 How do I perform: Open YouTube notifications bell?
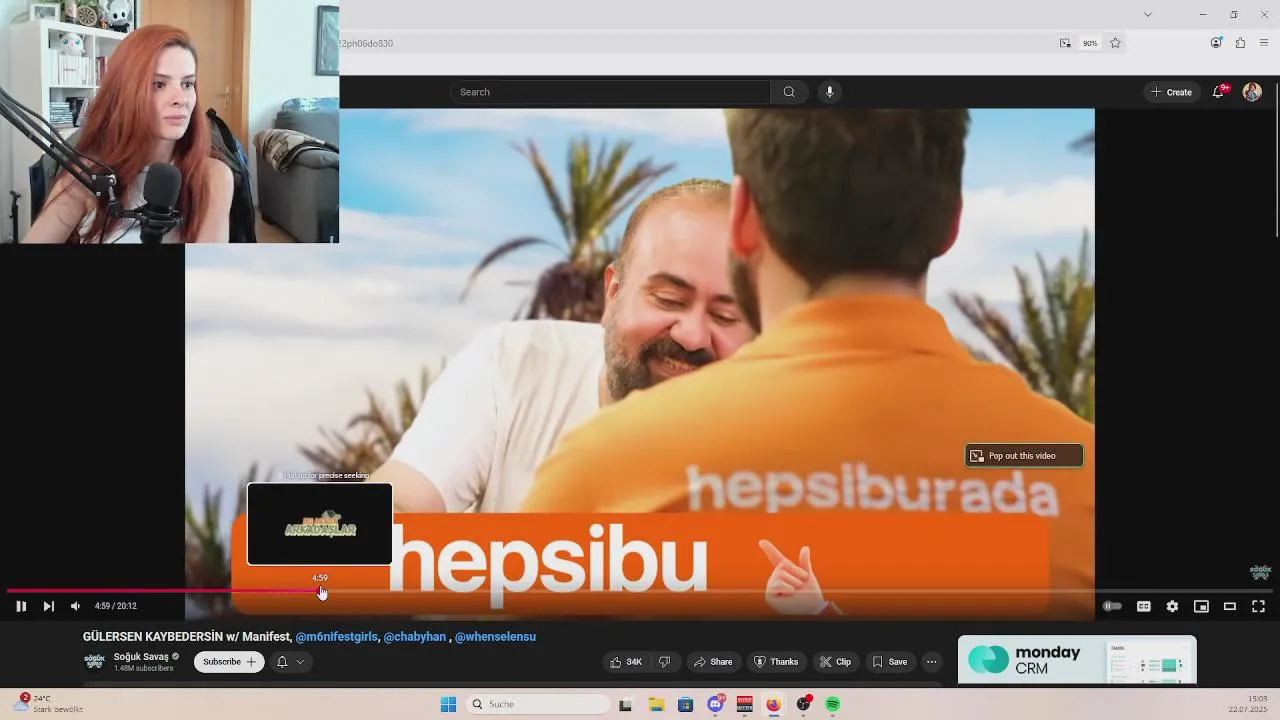pyautogui.click(x=1218, y=92)
